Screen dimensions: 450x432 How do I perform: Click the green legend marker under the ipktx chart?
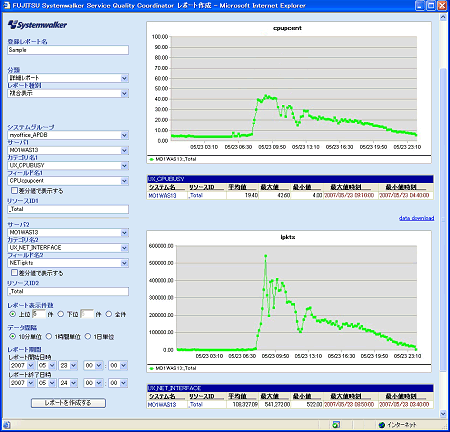click(x=152, y=368)
